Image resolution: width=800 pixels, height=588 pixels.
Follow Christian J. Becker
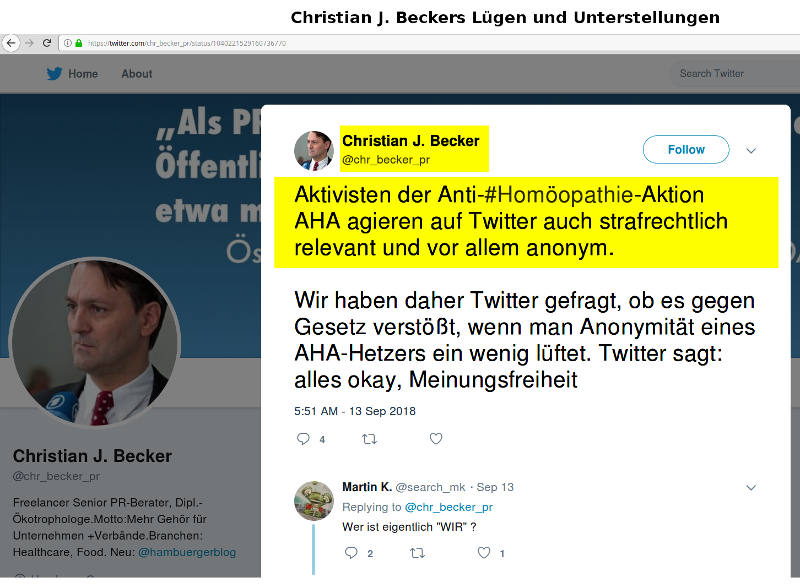click(686, 150)
